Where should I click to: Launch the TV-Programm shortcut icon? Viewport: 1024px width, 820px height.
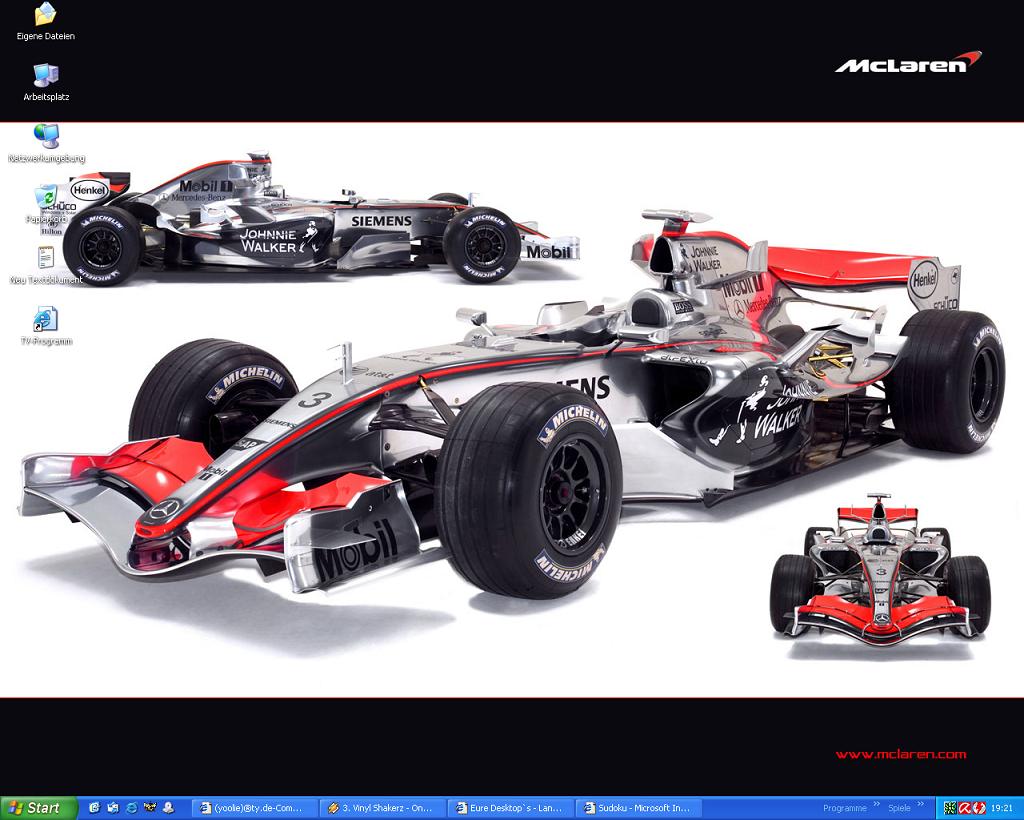(45, 320)
